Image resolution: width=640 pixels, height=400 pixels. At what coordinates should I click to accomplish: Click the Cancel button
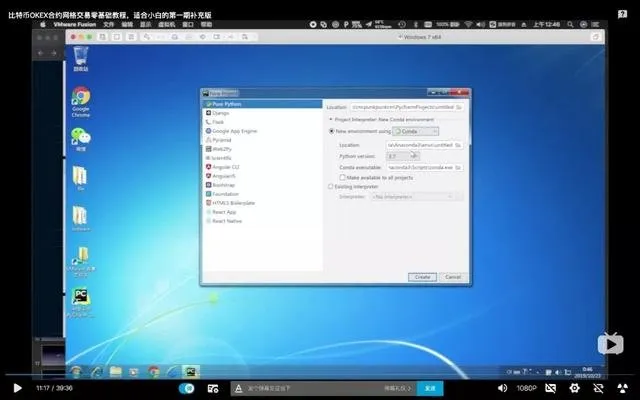pos(453,277)
